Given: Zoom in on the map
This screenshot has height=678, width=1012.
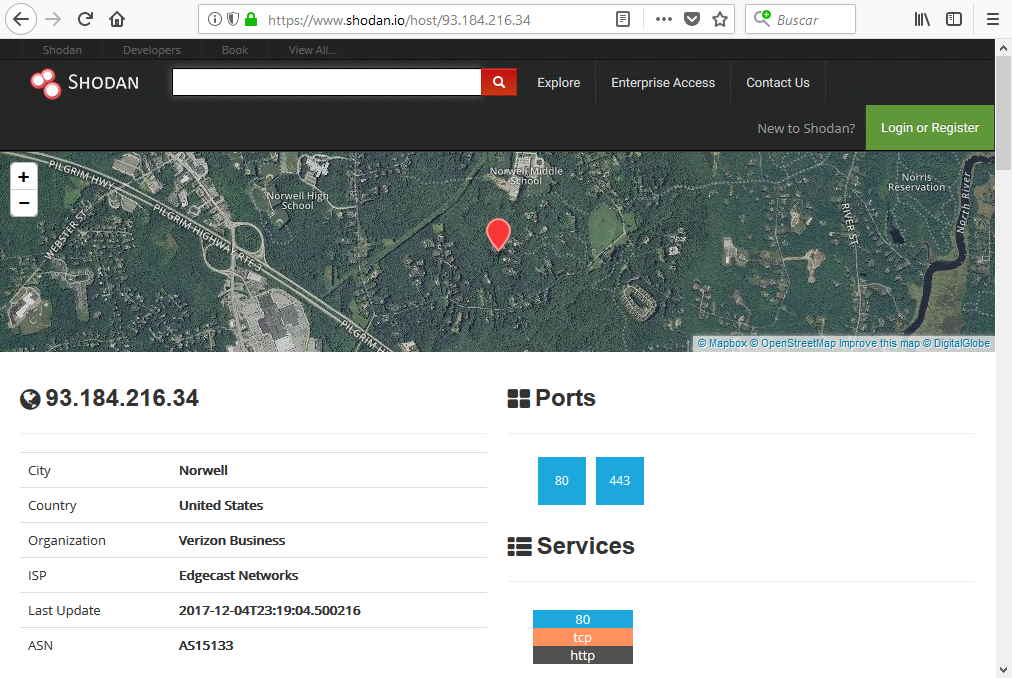Looking at the screenshot, I should [x=24, y=177].
